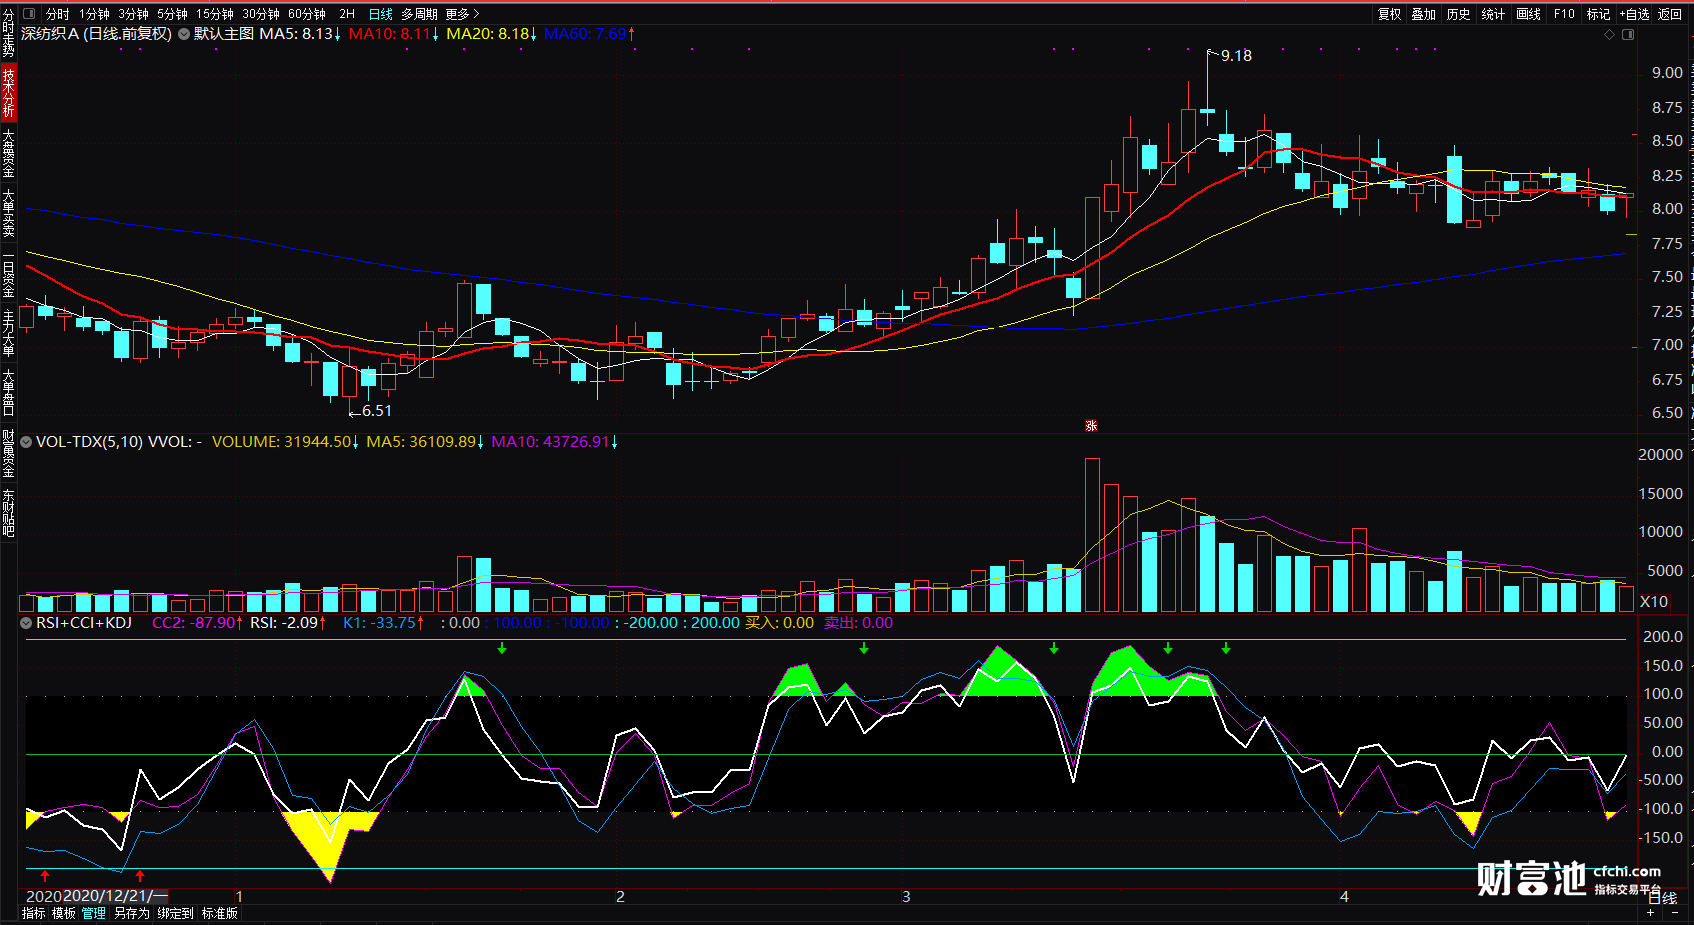Click the 管理 tab at bottom
1694x925 pixels.
(94, 913)
